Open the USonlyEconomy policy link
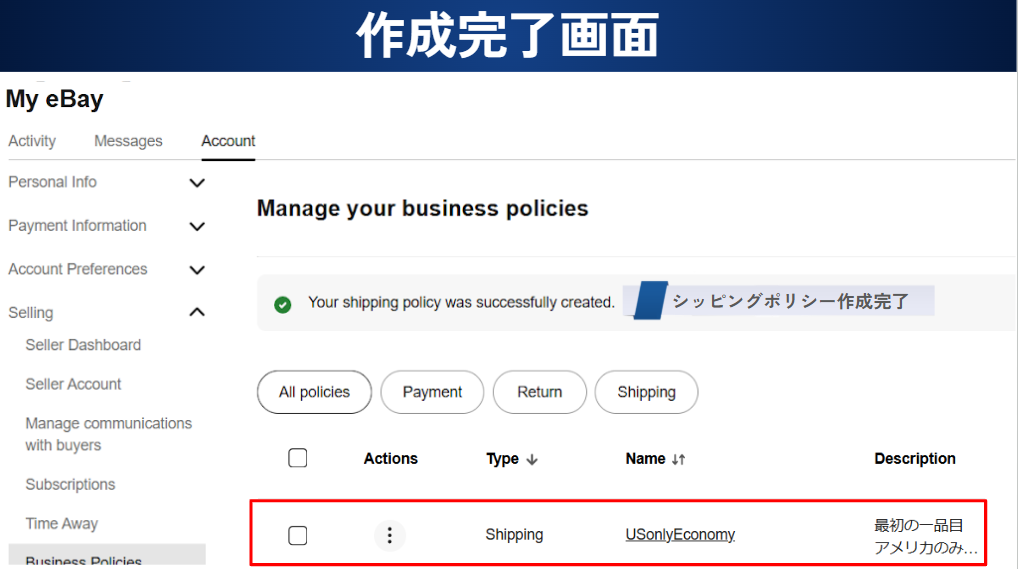The width and height of the screenshot is (1018, 569). [x=680, y=535]
